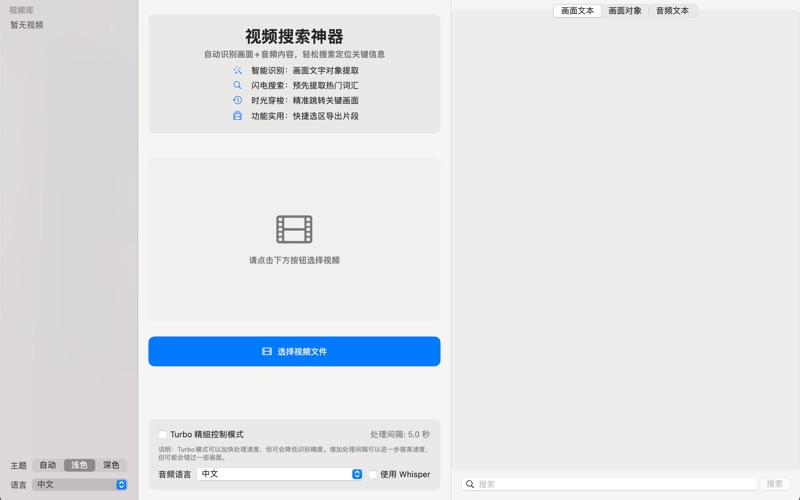This screenshot has width=800, height=500.
Task: Enable Turbo 精细控制模式 checkbox
Action: click(163, 435)
